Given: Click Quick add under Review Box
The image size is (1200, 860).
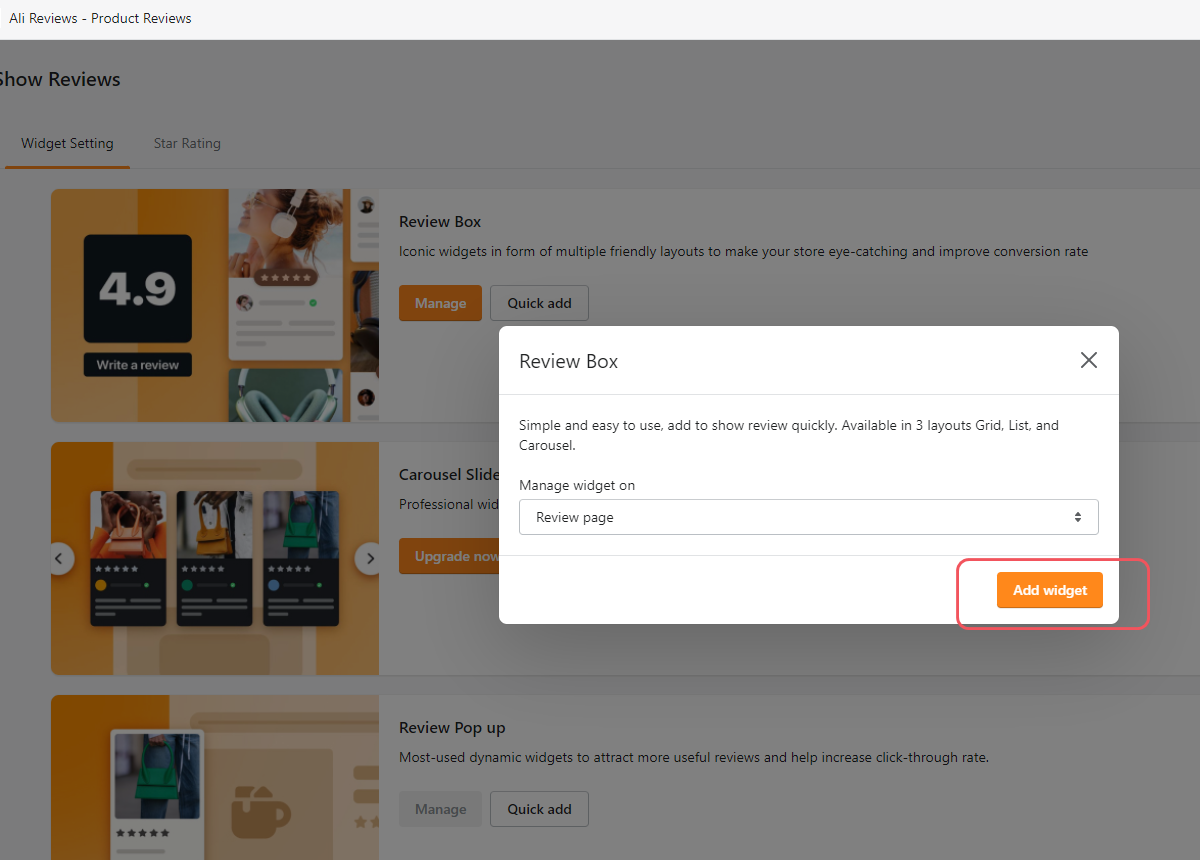Looking at the screenshot, I should [x=539, y=303].
